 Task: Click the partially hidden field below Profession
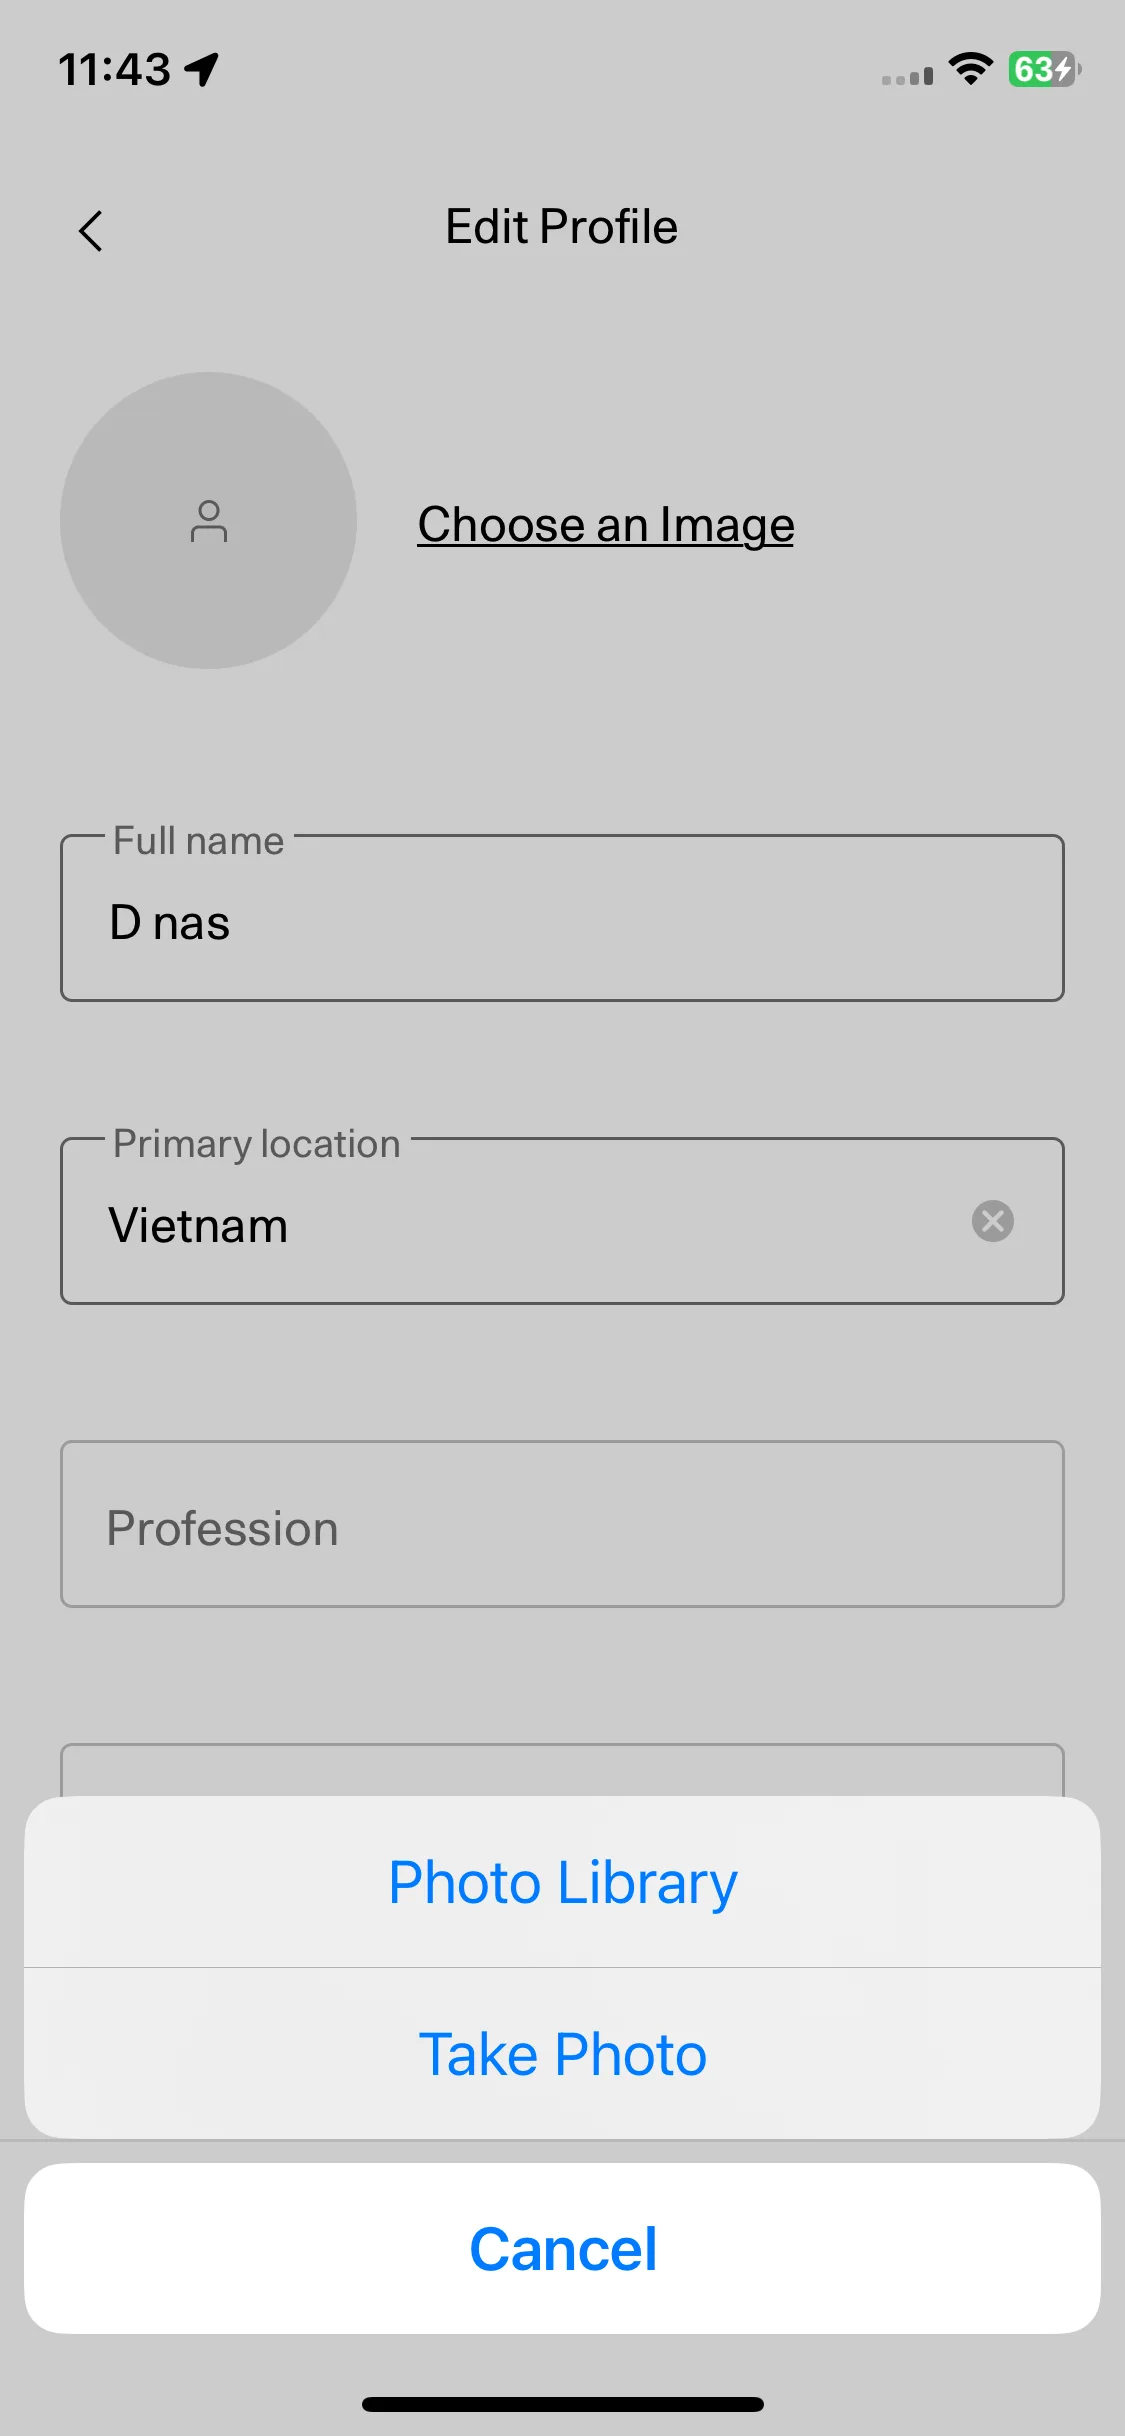click(562, 1770)
